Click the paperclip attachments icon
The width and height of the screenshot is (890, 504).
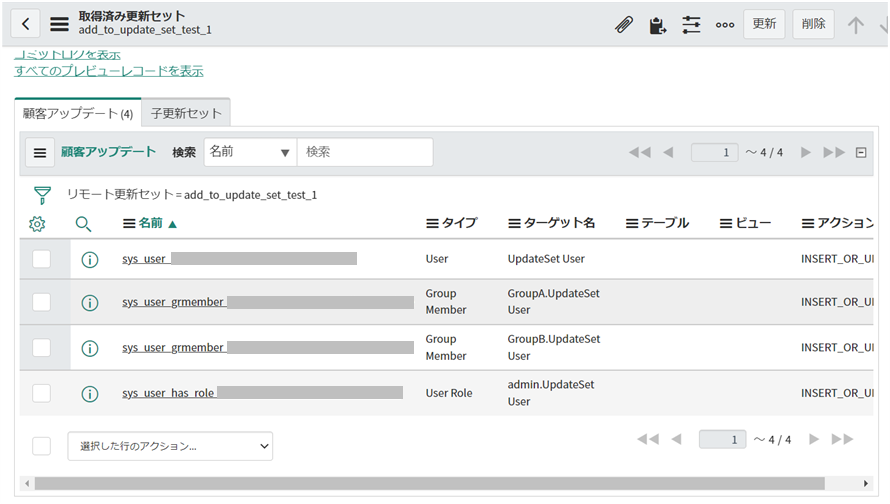pyautogui.click(x=624, y=24)
